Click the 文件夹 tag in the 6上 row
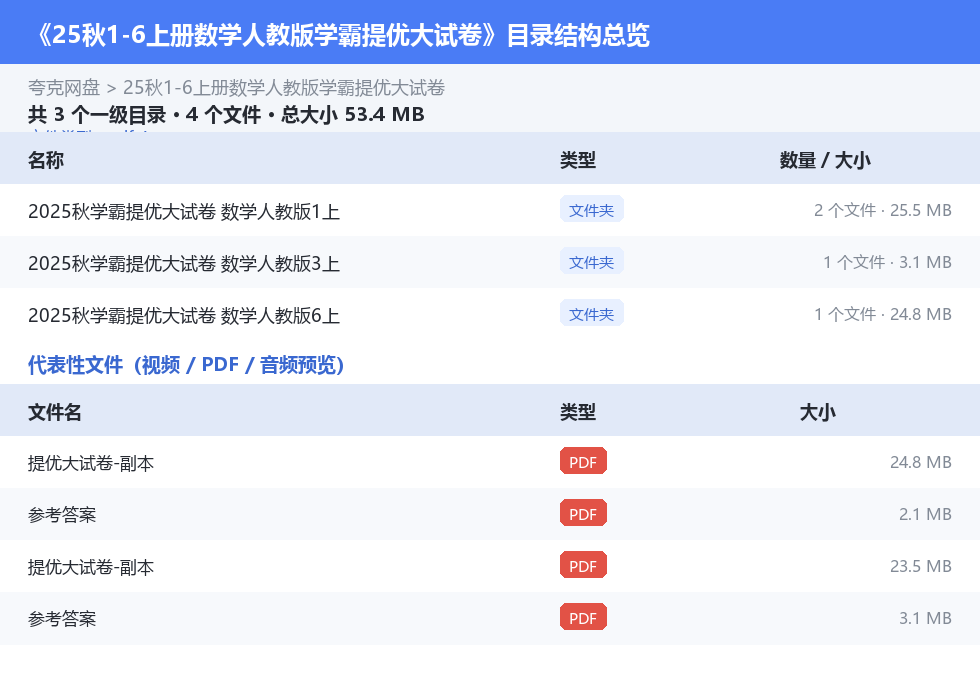The width and height of the screenshot is (980, 676). tap(591, 314)
